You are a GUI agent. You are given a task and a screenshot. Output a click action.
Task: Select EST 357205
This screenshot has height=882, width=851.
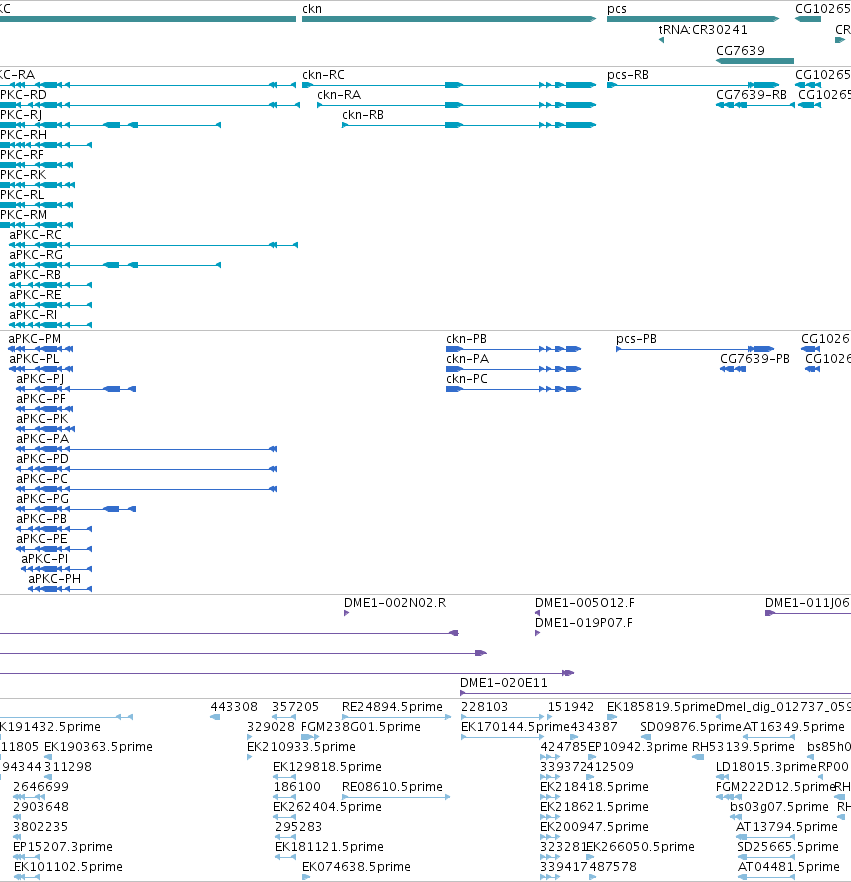pos(284,717)
